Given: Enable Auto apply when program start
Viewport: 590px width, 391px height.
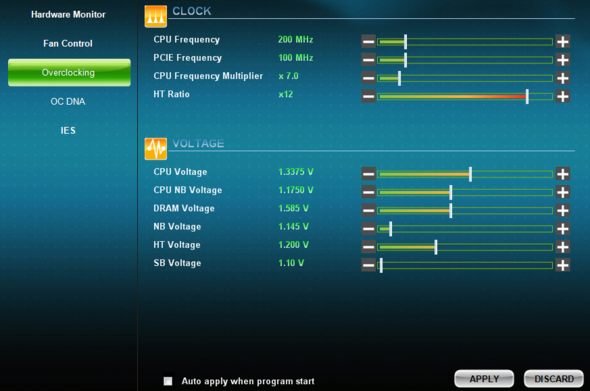Looking at the screenshot, I should coord(168,381).
